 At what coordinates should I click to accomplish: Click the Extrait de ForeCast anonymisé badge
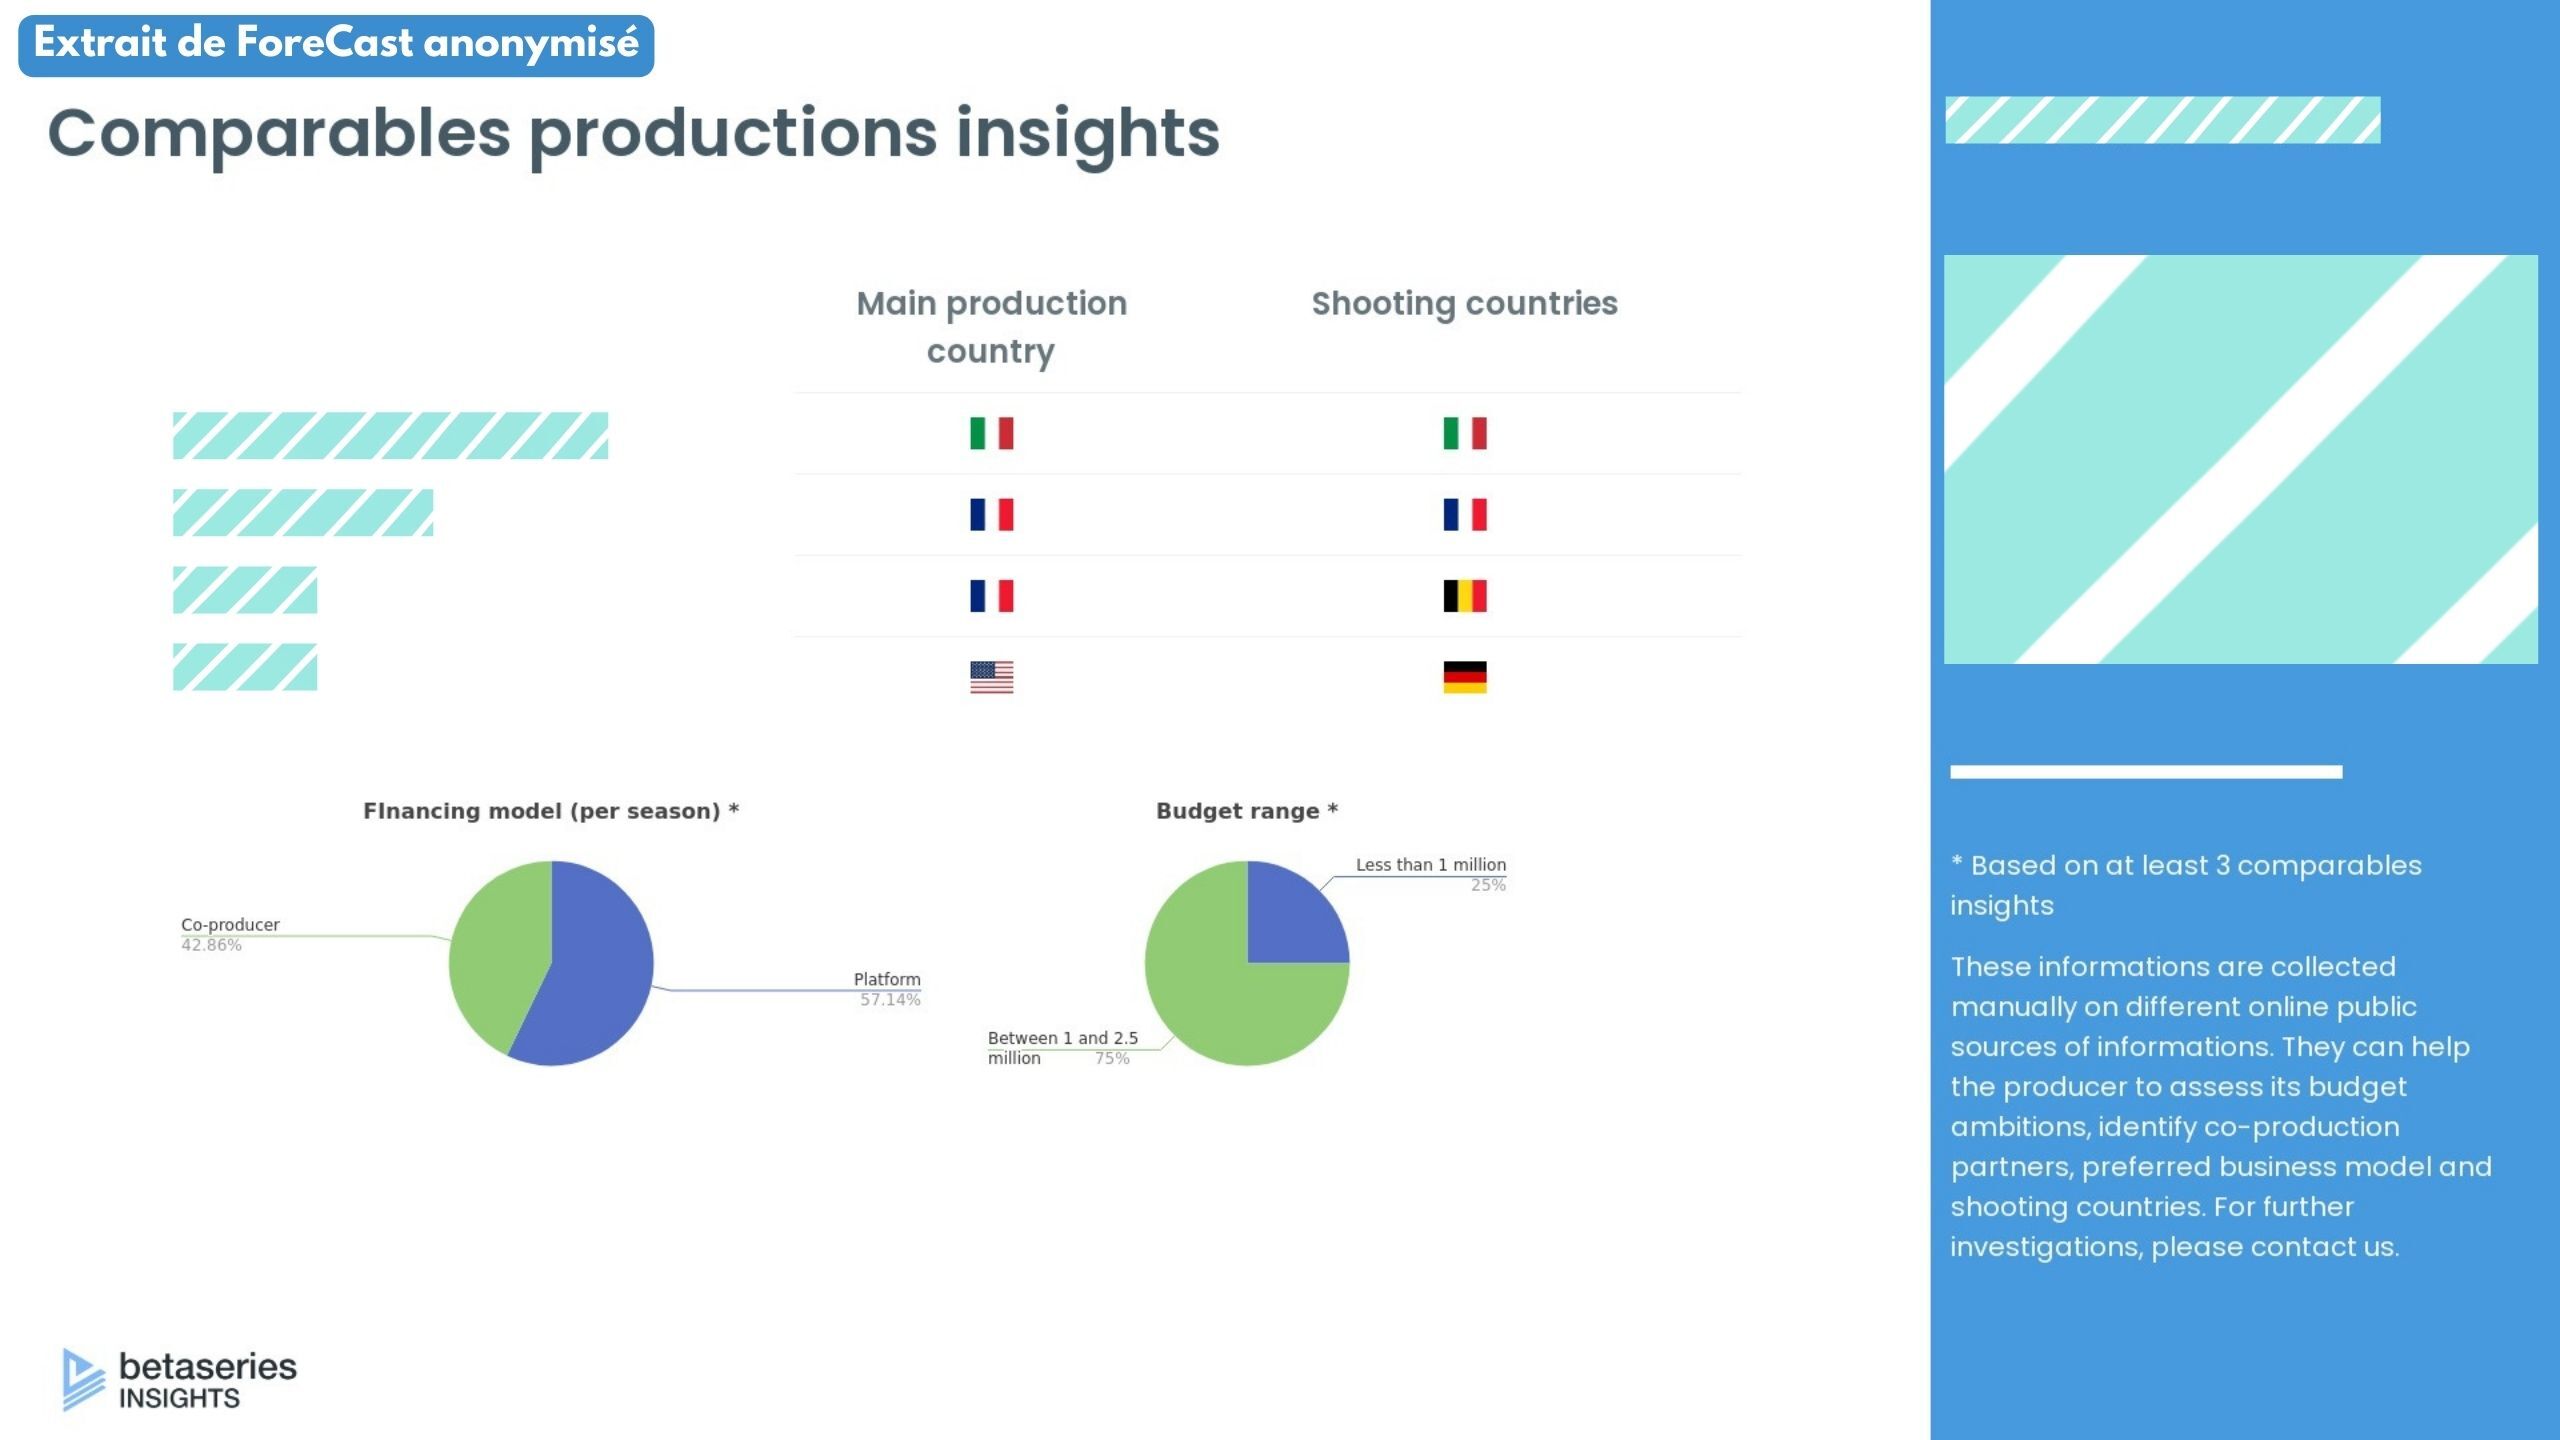[x=336, y=45]
